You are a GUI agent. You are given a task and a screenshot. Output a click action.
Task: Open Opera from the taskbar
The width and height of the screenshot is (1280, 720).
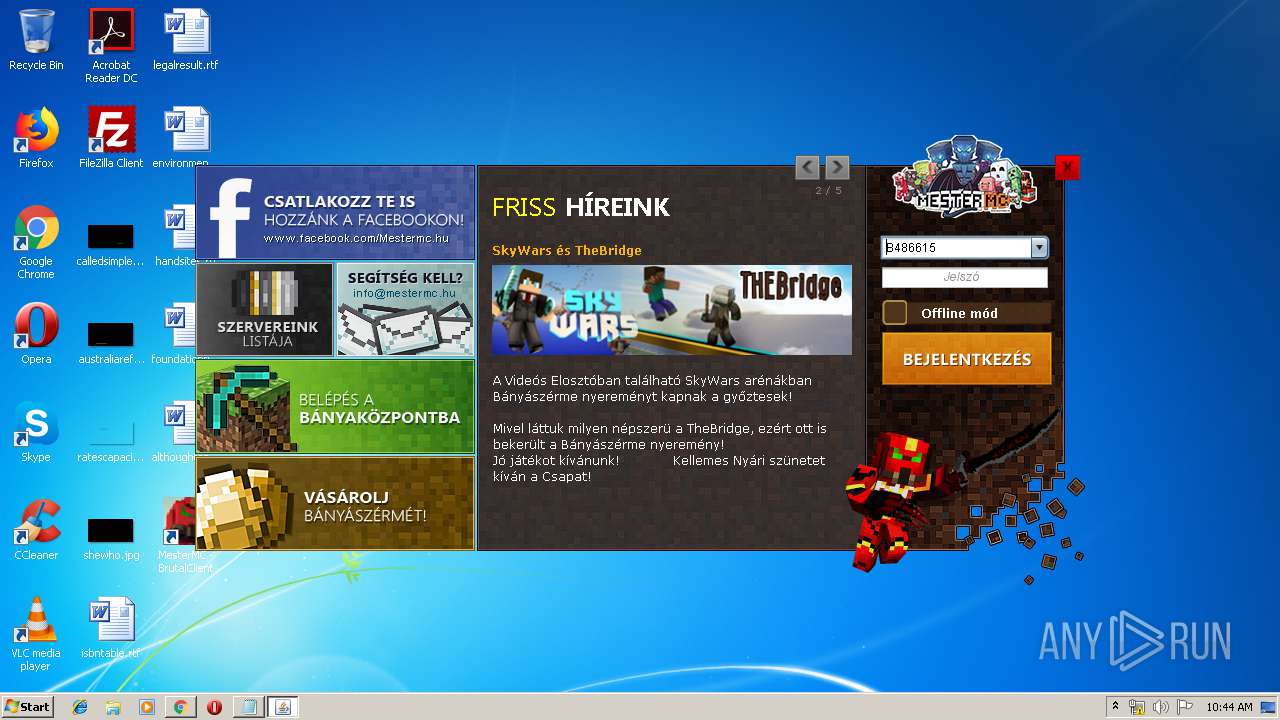click(214, 707)
